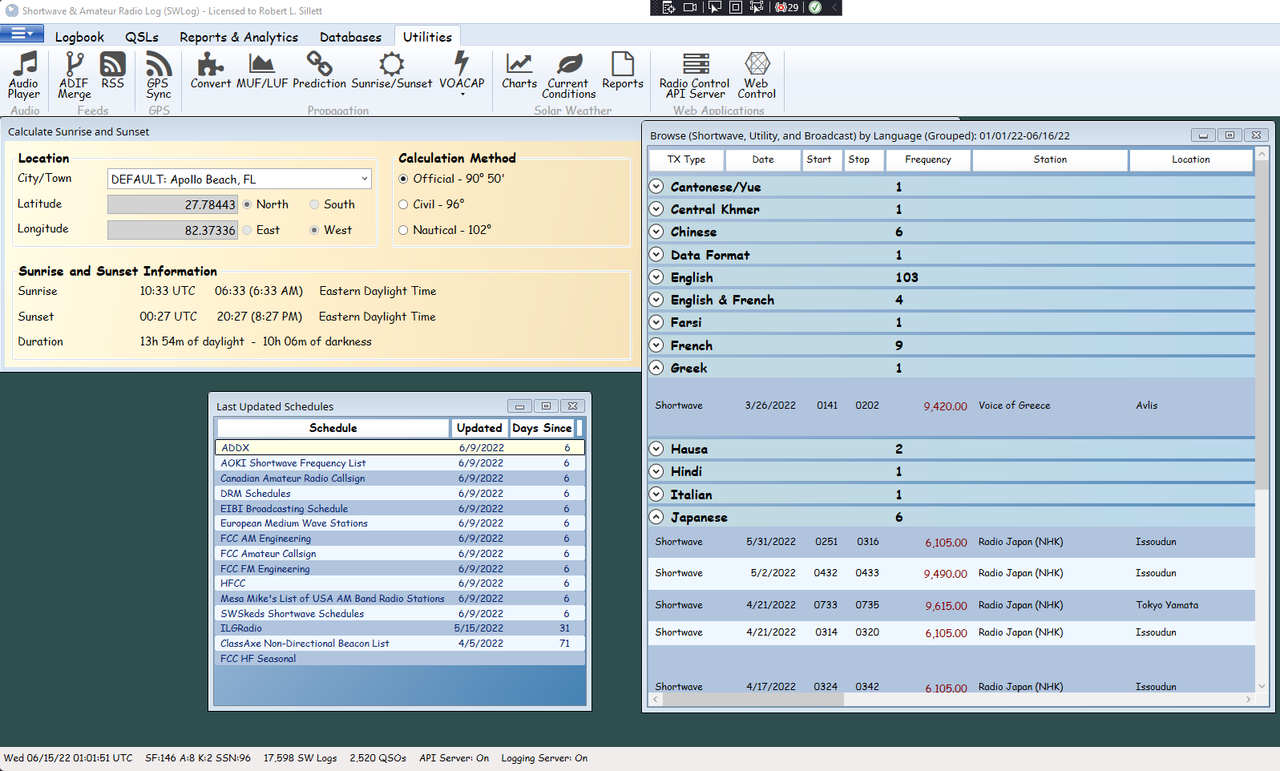Select the South latitude option

pos(332,204)
